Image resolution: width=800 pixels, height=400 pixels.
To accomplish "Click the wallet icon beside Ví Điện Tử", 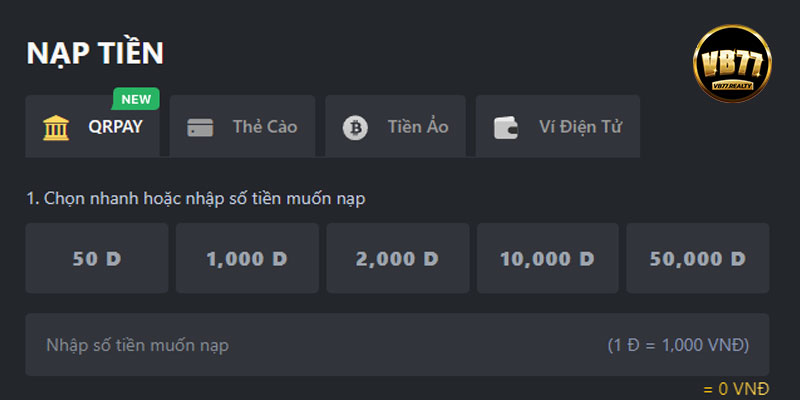I will (x=506, y=128).
